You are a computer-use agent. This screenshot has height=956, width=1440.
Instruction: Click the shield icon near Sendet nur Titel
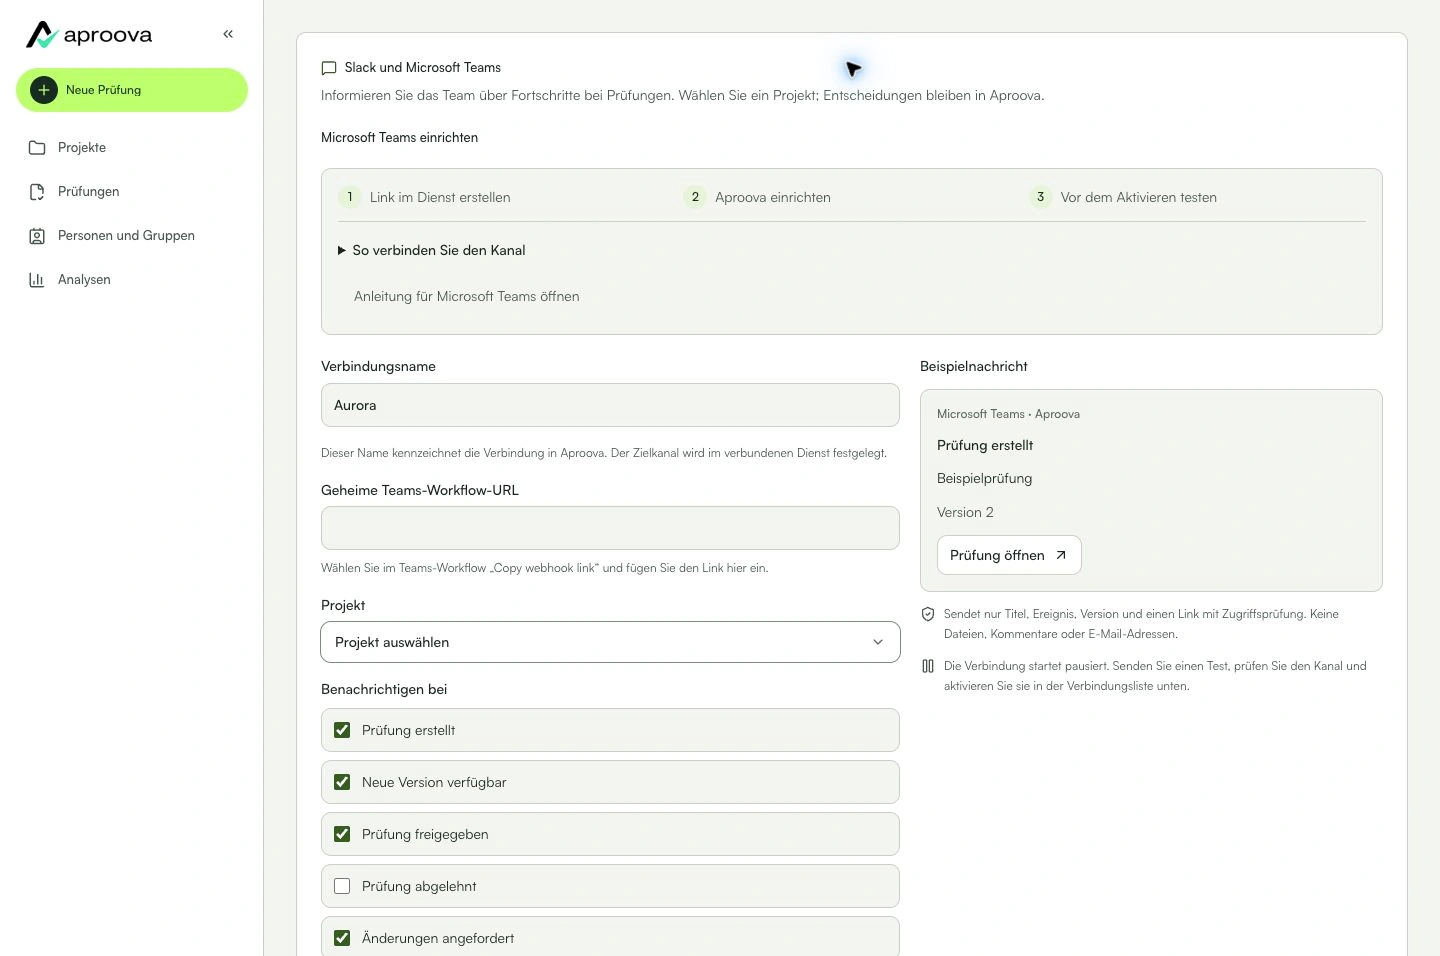click(928, 614)
